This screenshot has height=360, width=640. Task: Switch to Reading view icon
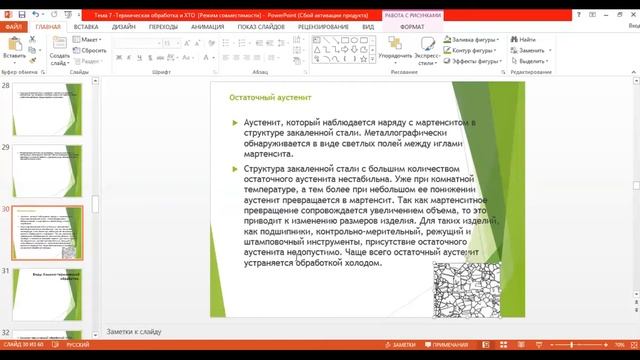pos(521,345)
